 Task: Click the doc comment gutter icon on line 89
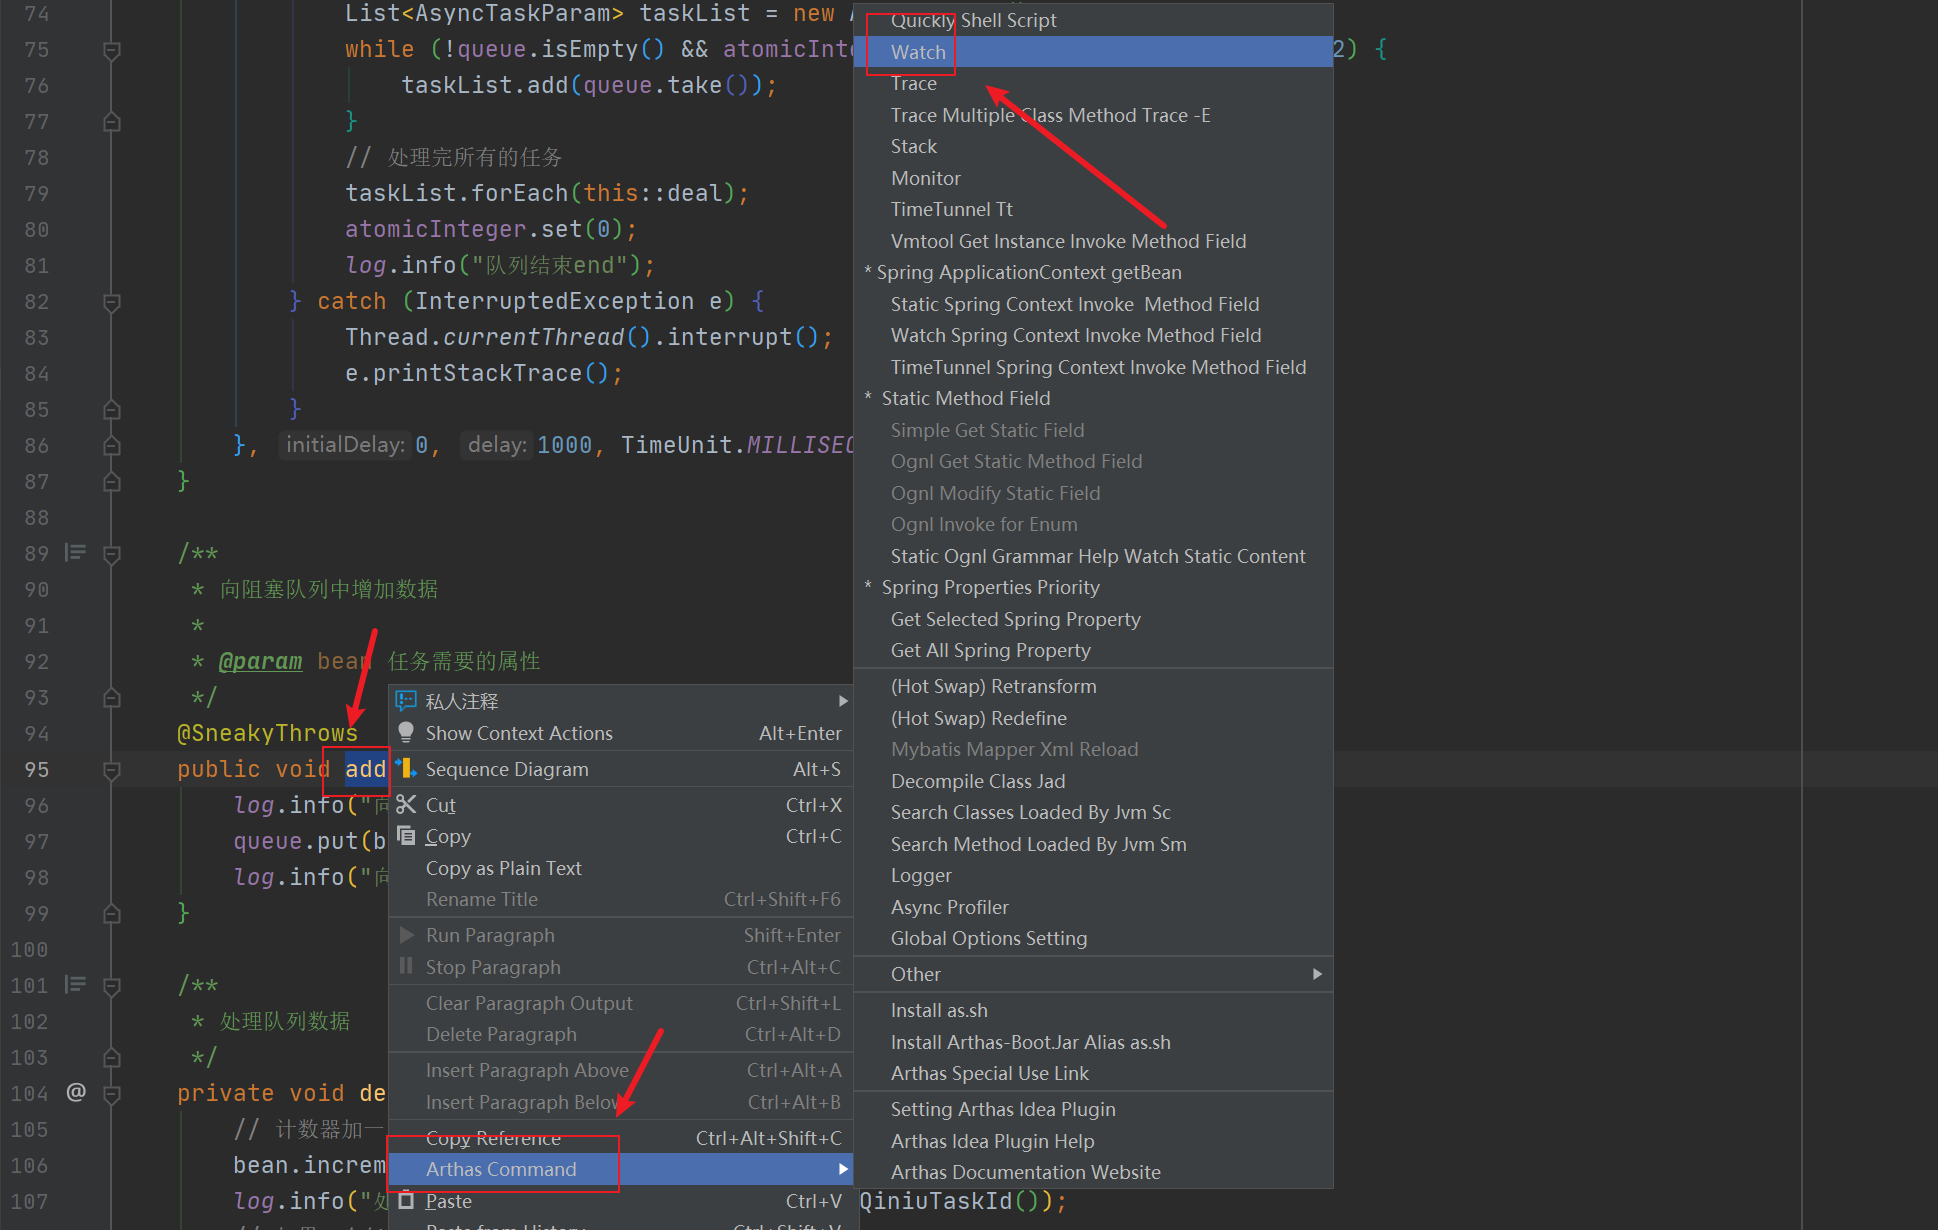[x=75, y=552]
